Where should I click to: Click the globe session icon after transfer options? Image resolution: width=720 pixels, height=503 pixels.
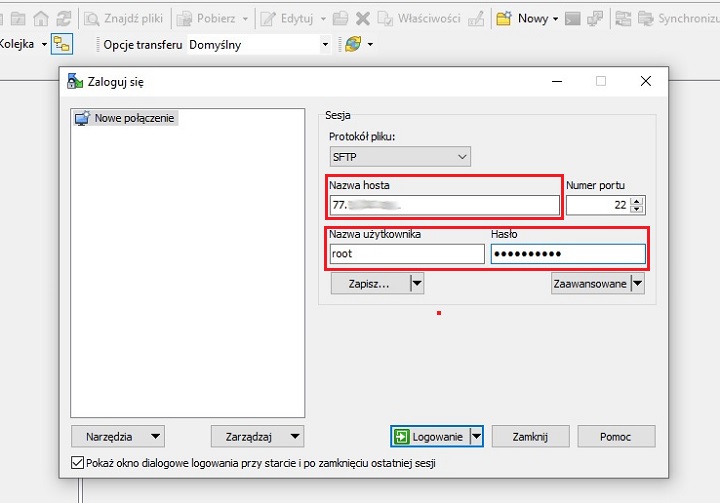pos(352,44)
